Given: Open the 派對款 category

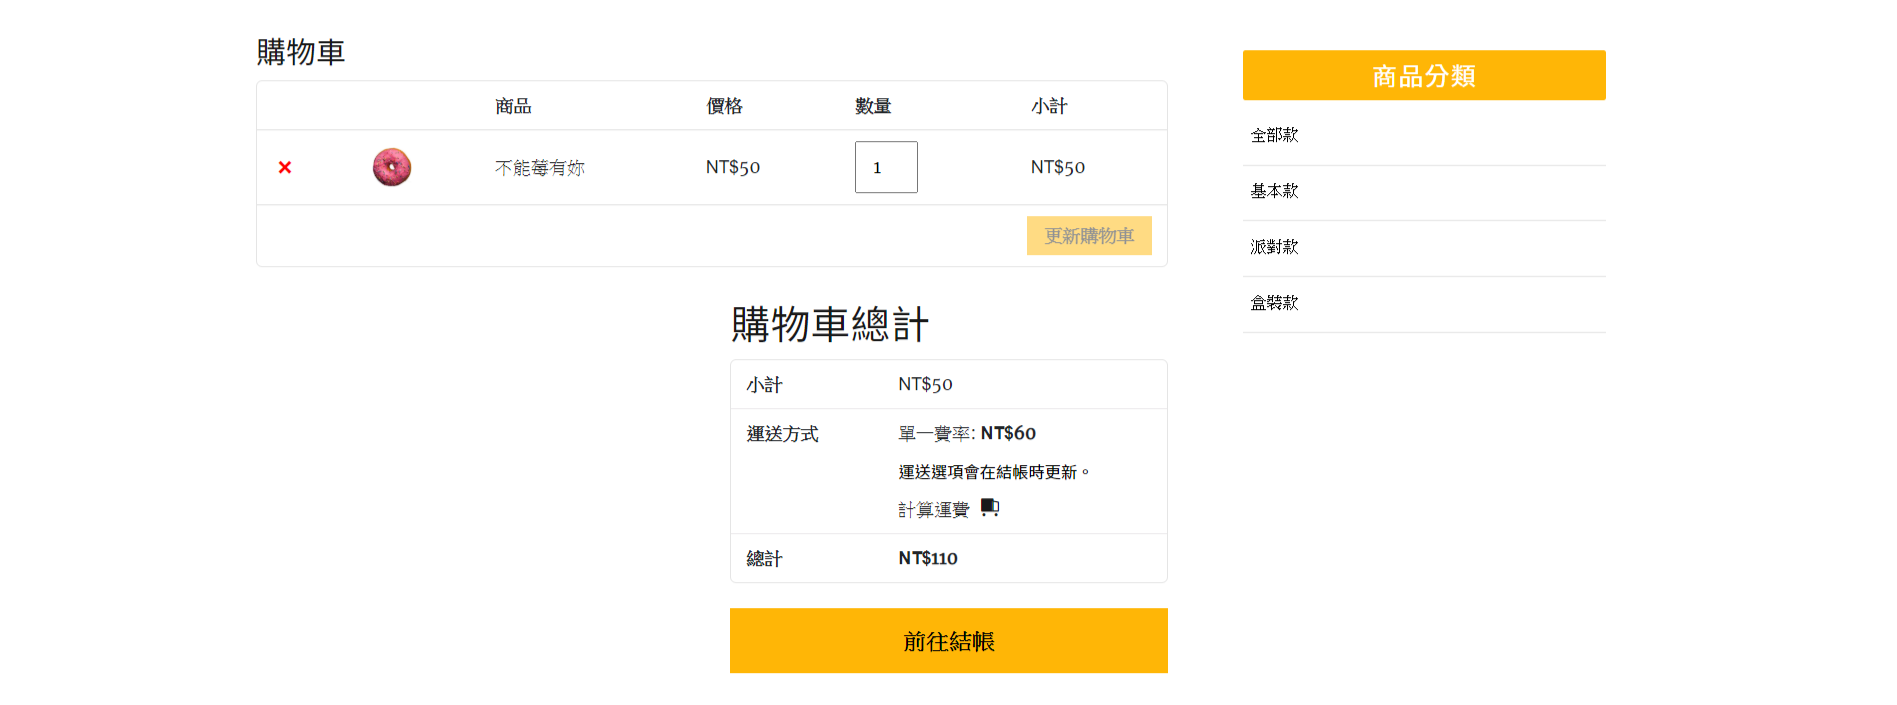Looking at the screenshot, I should 1274,247.
